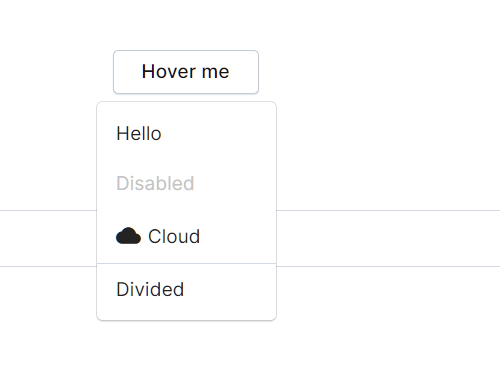The image size is (500, 368).
Task: Click lower horizontal rule left of dropdown
Action: click(x=48, y=266)
